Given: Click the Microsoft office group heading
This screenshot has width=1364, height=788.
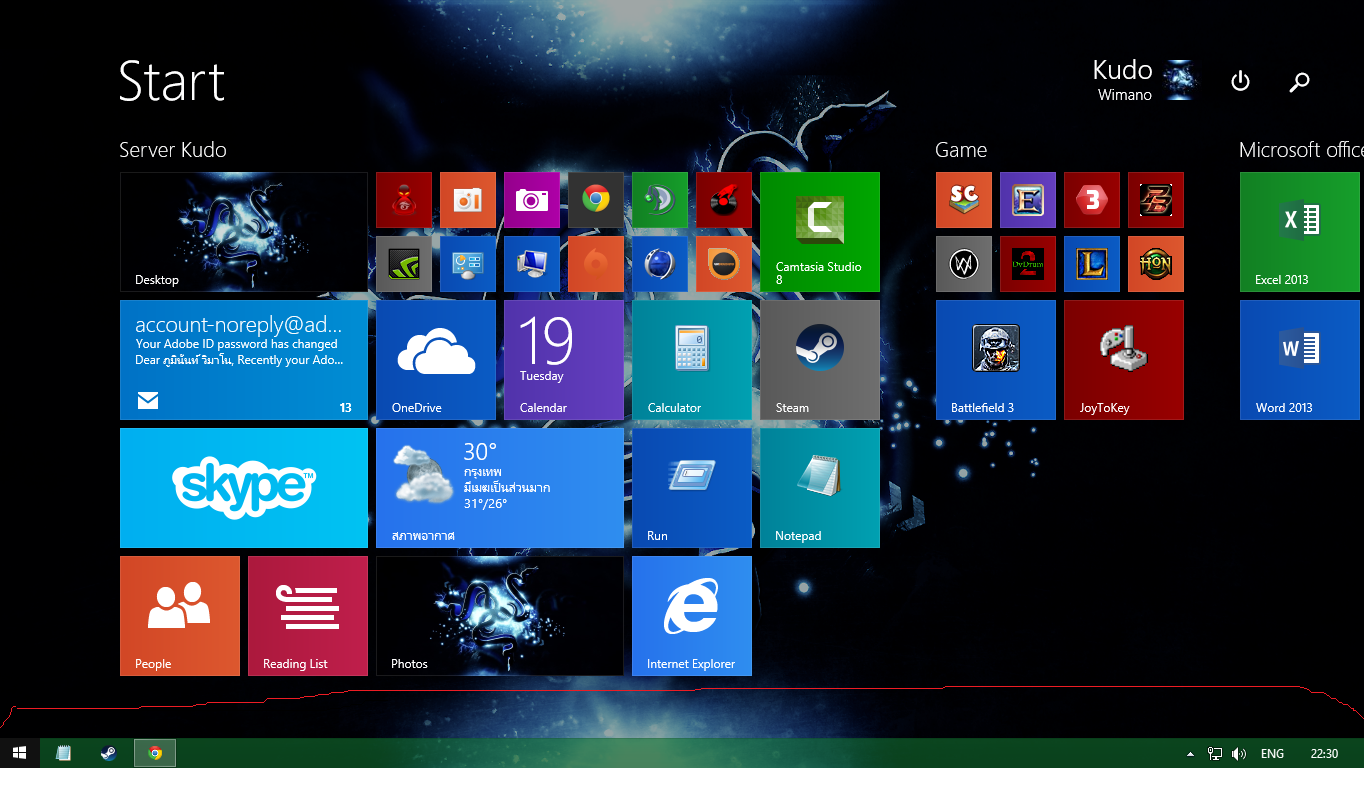Looking at the screenshot, I should click(x=1301, y=150).
